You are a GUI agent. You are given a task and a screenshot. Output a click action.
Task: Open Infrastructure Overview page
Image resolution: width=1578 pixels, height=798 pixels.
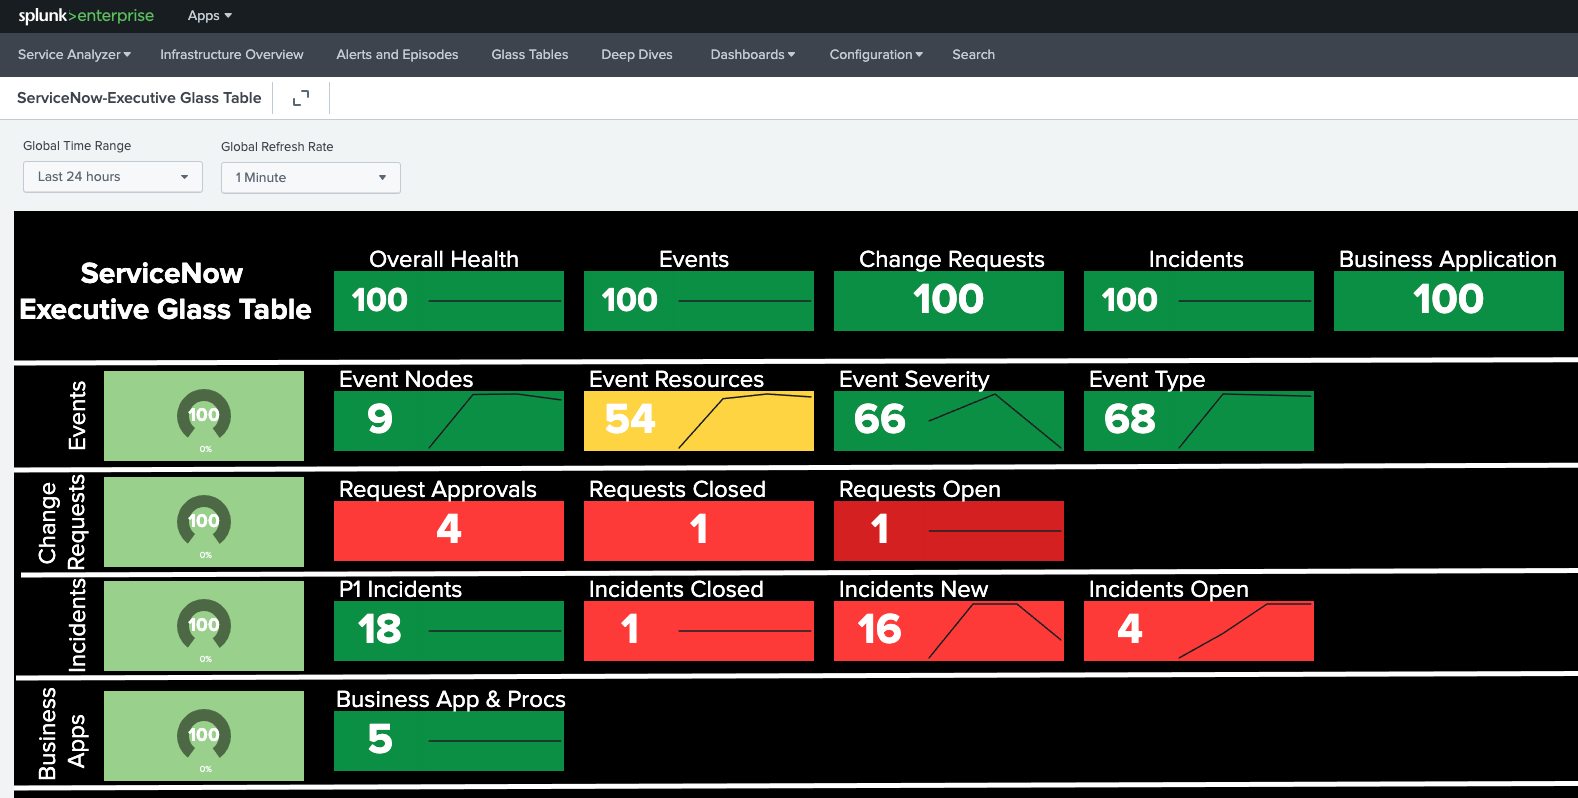(x=232, y=55)
